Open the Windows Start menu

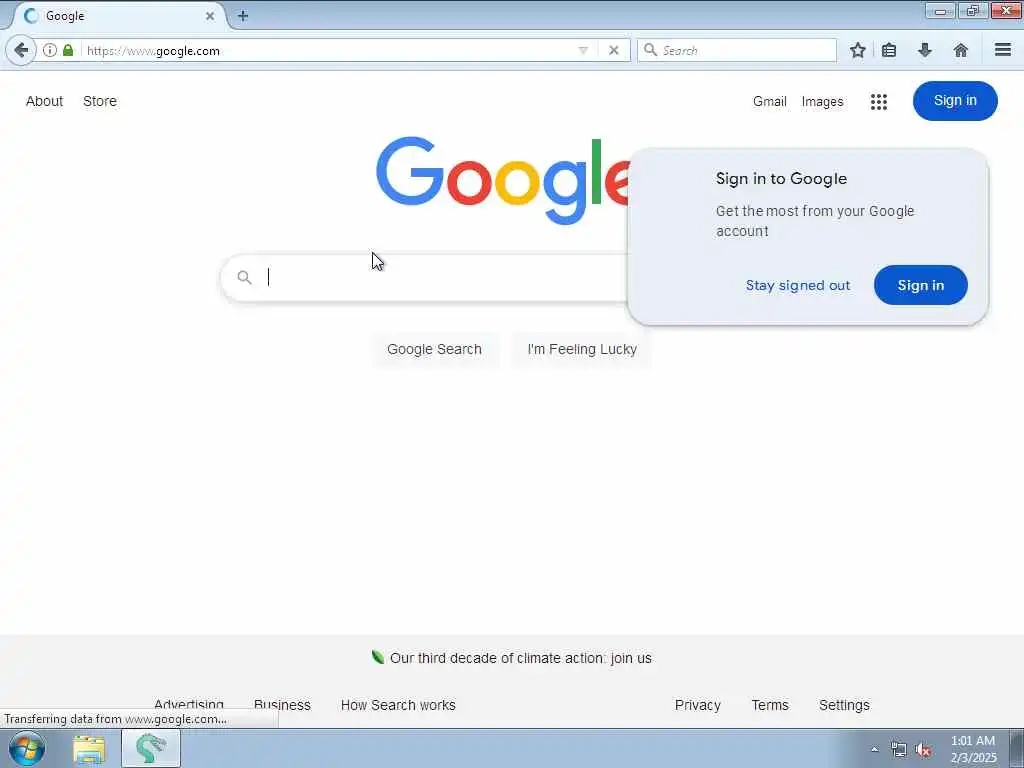point(27,748)
